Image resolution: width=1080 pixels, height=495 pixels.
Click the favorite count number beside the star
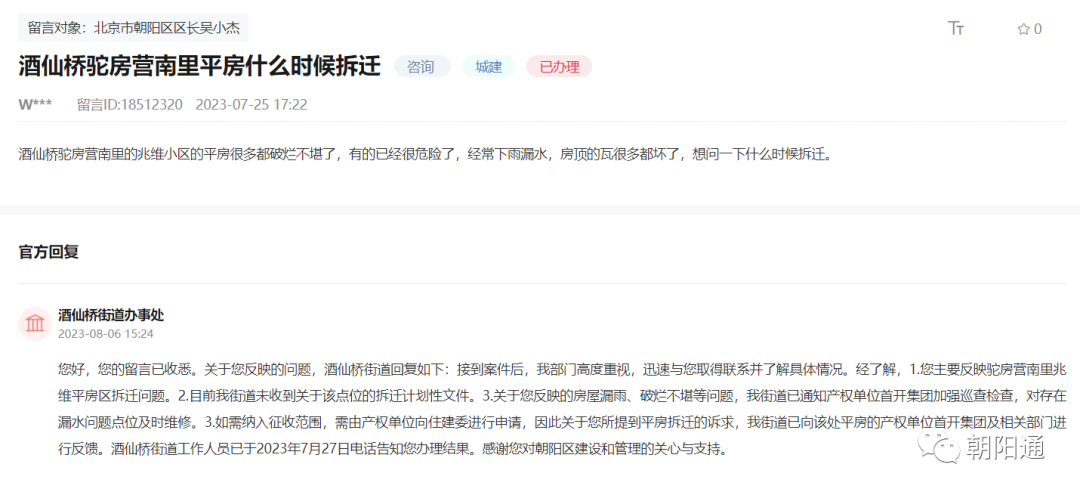pos(1038,29)
